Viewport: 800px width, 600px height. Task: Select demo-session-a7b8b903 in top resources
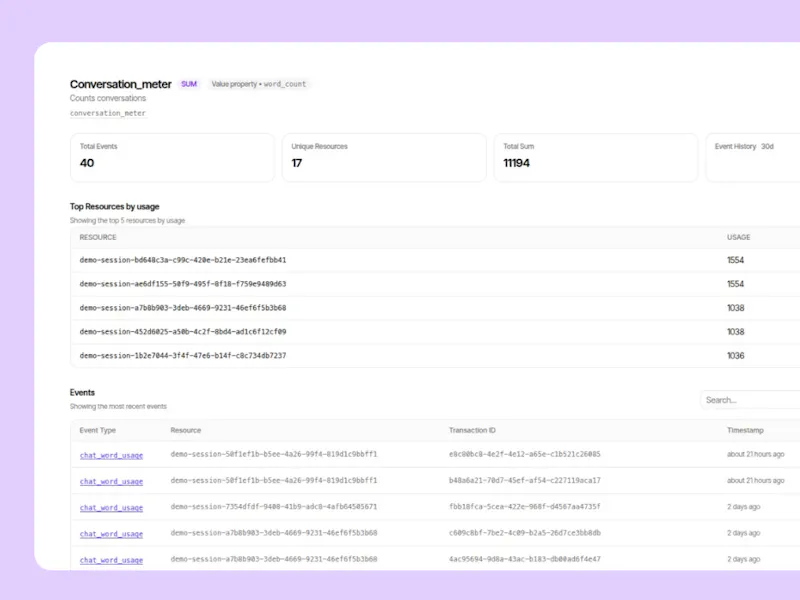tap(435, 308)
